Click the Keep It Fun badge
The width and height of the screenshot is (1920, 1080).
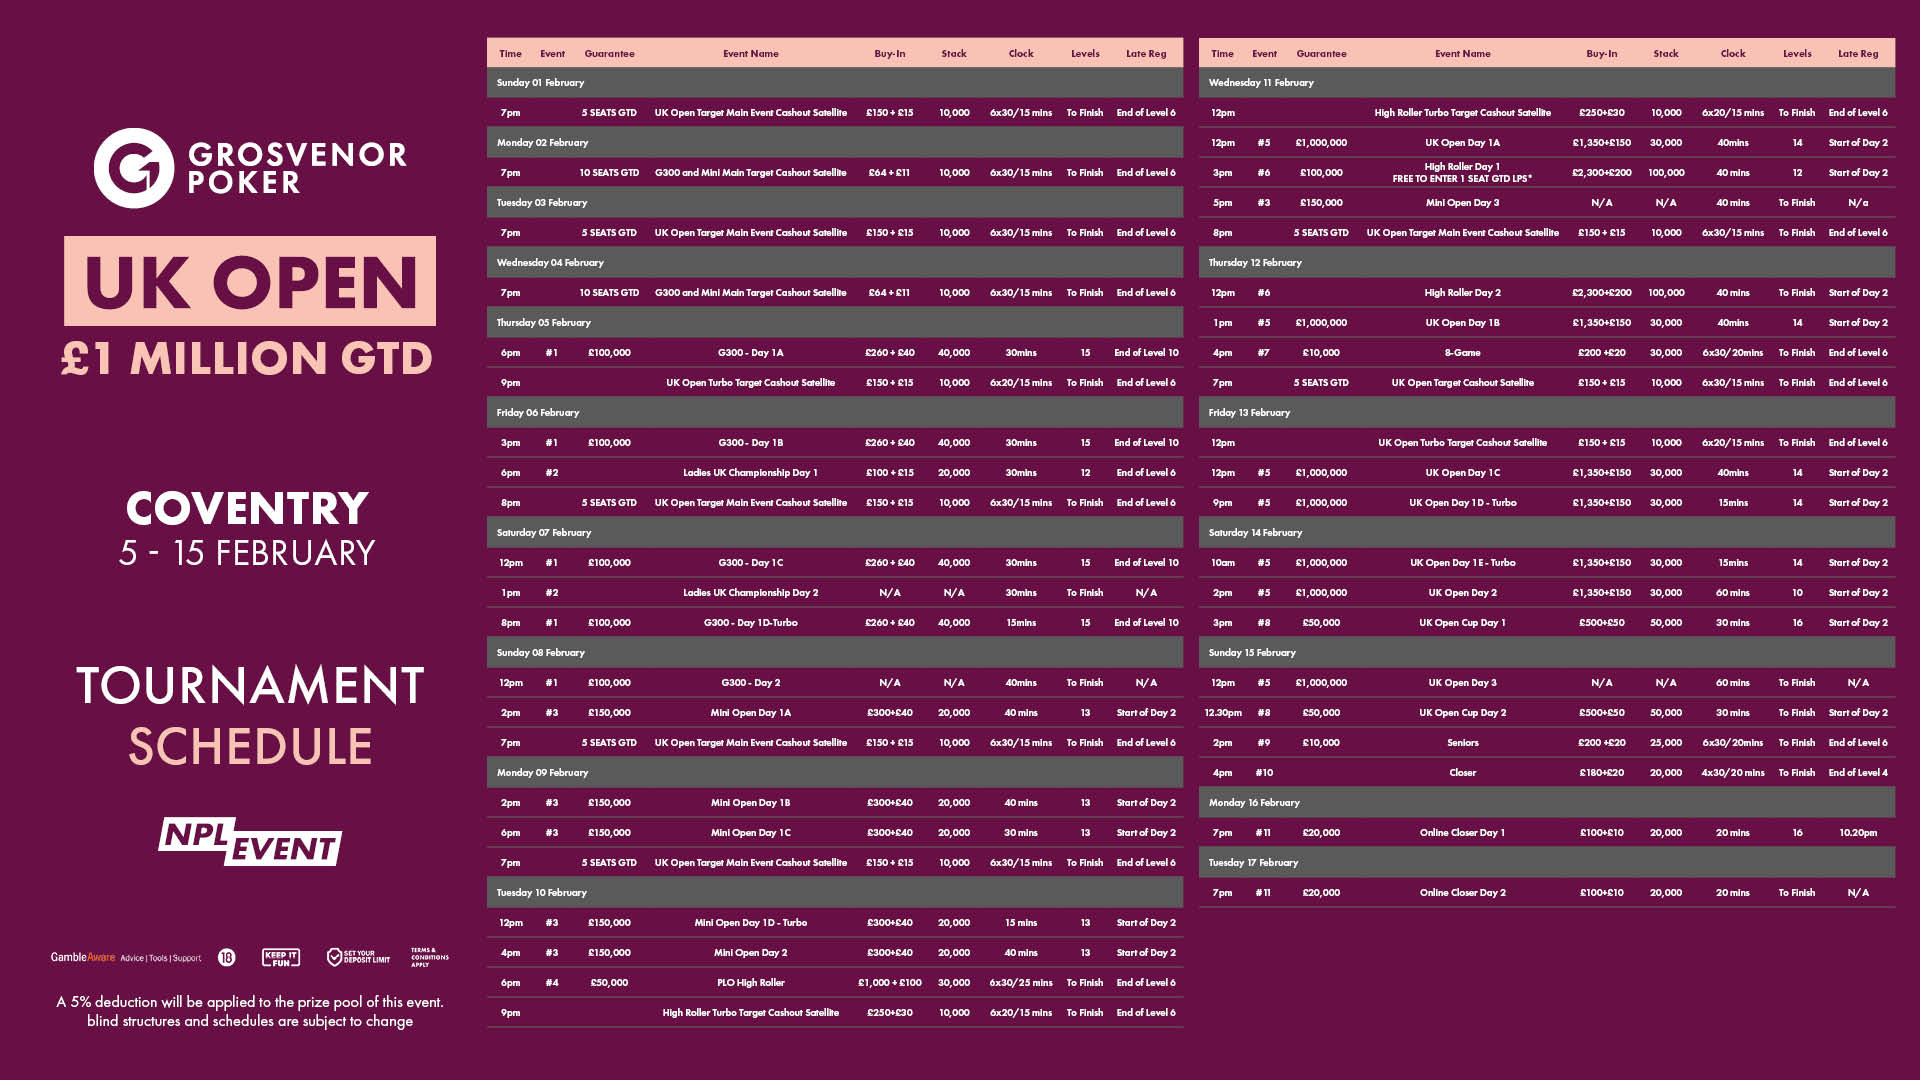pyautogui.click(x=281, y=958)
